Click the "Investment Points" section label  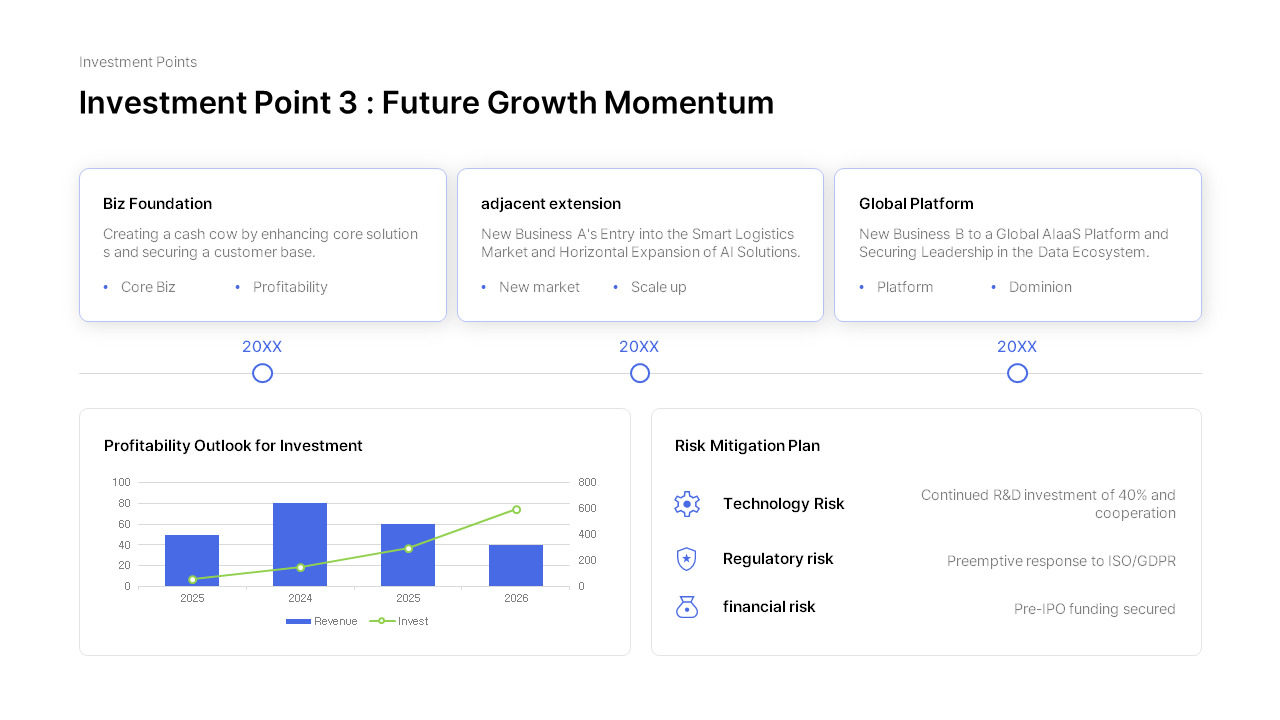coord(138,62)
